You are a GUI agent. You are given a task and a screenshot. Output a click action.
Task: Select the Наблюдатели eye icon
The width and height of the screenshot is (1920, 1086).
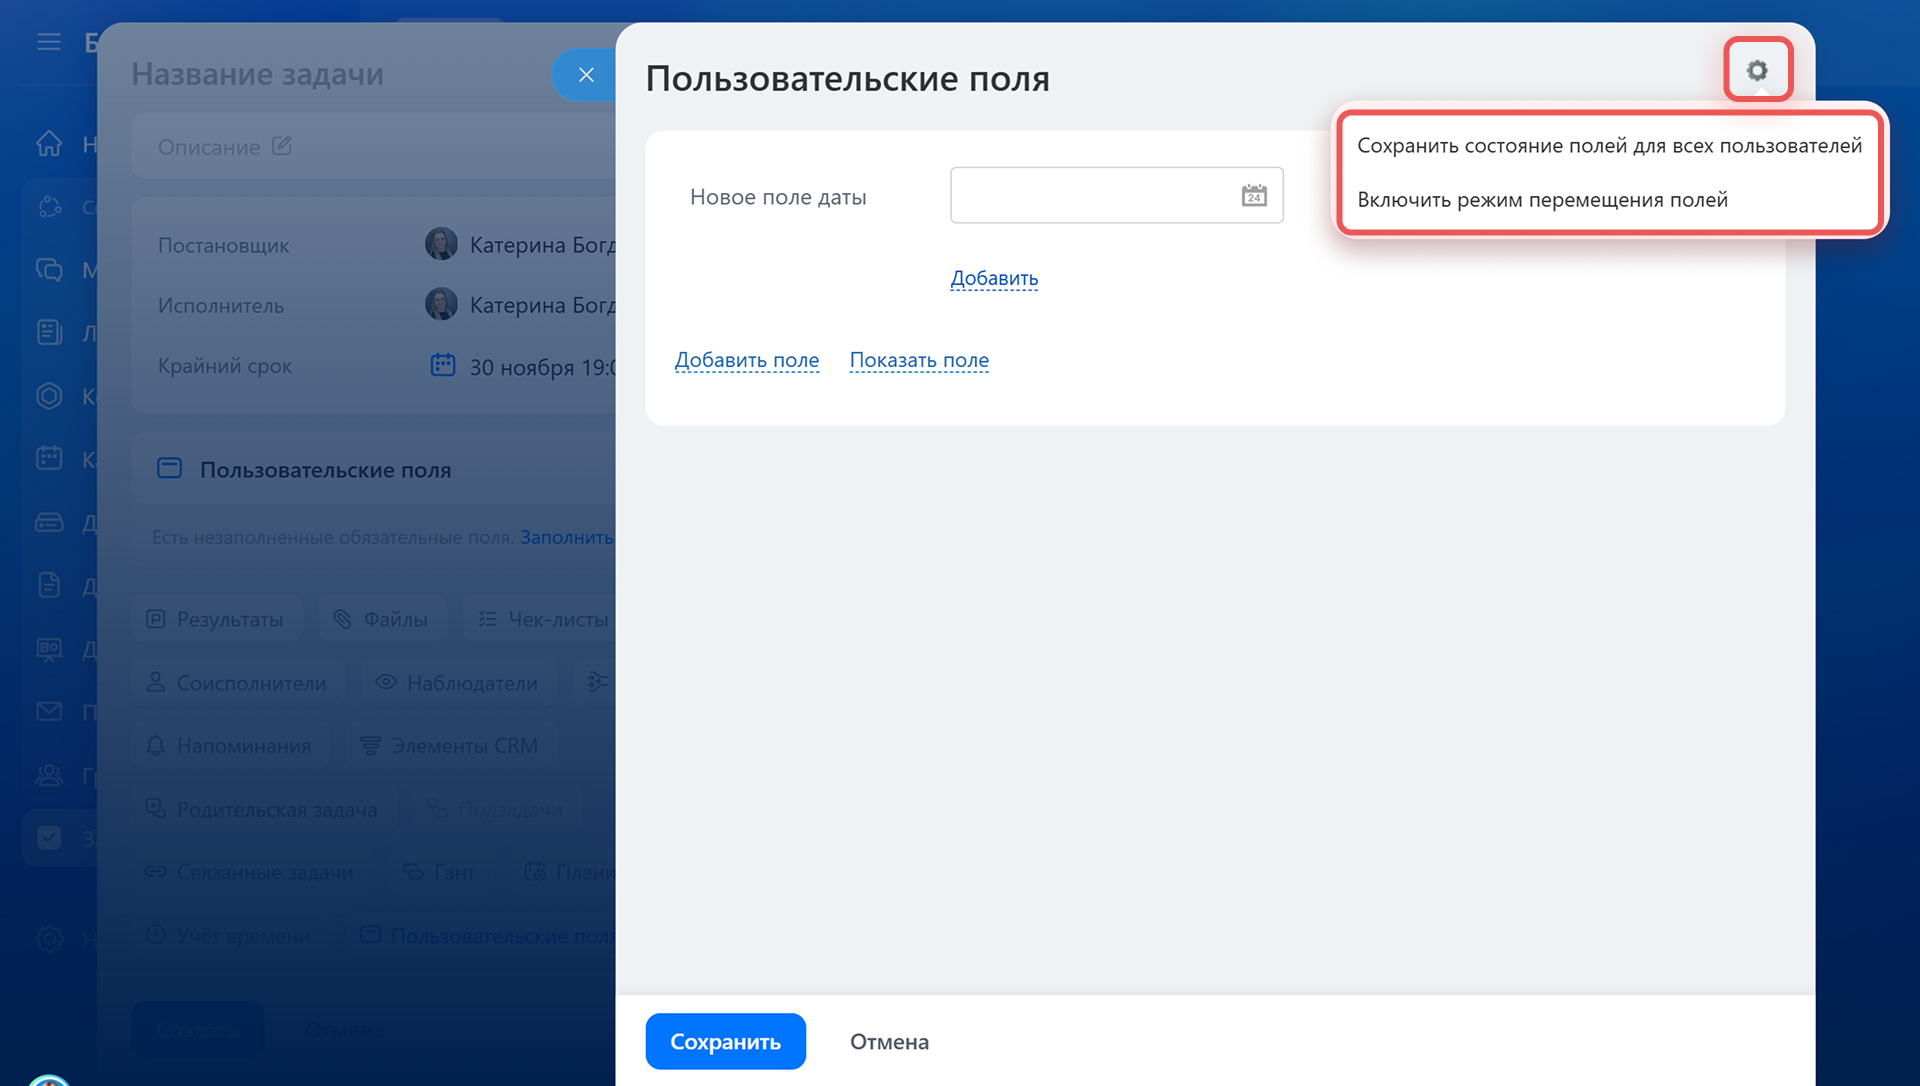385,682
